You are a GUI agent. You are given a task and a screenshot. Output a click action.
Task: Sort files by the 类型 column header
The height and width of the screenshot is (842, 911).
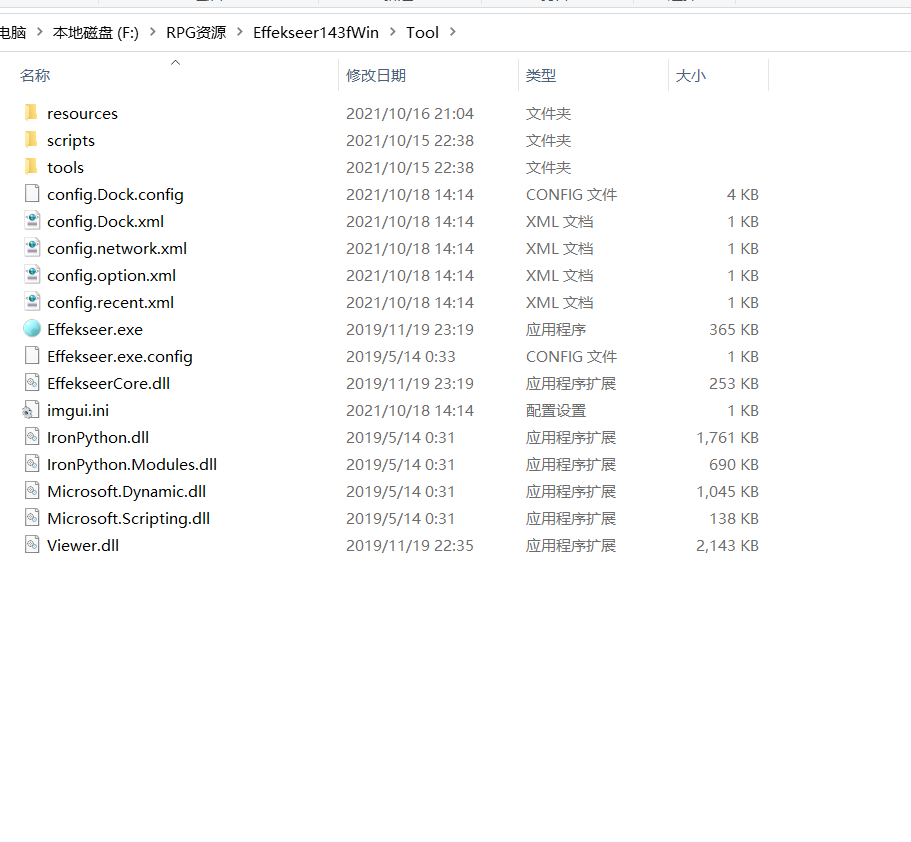point(541,76)
